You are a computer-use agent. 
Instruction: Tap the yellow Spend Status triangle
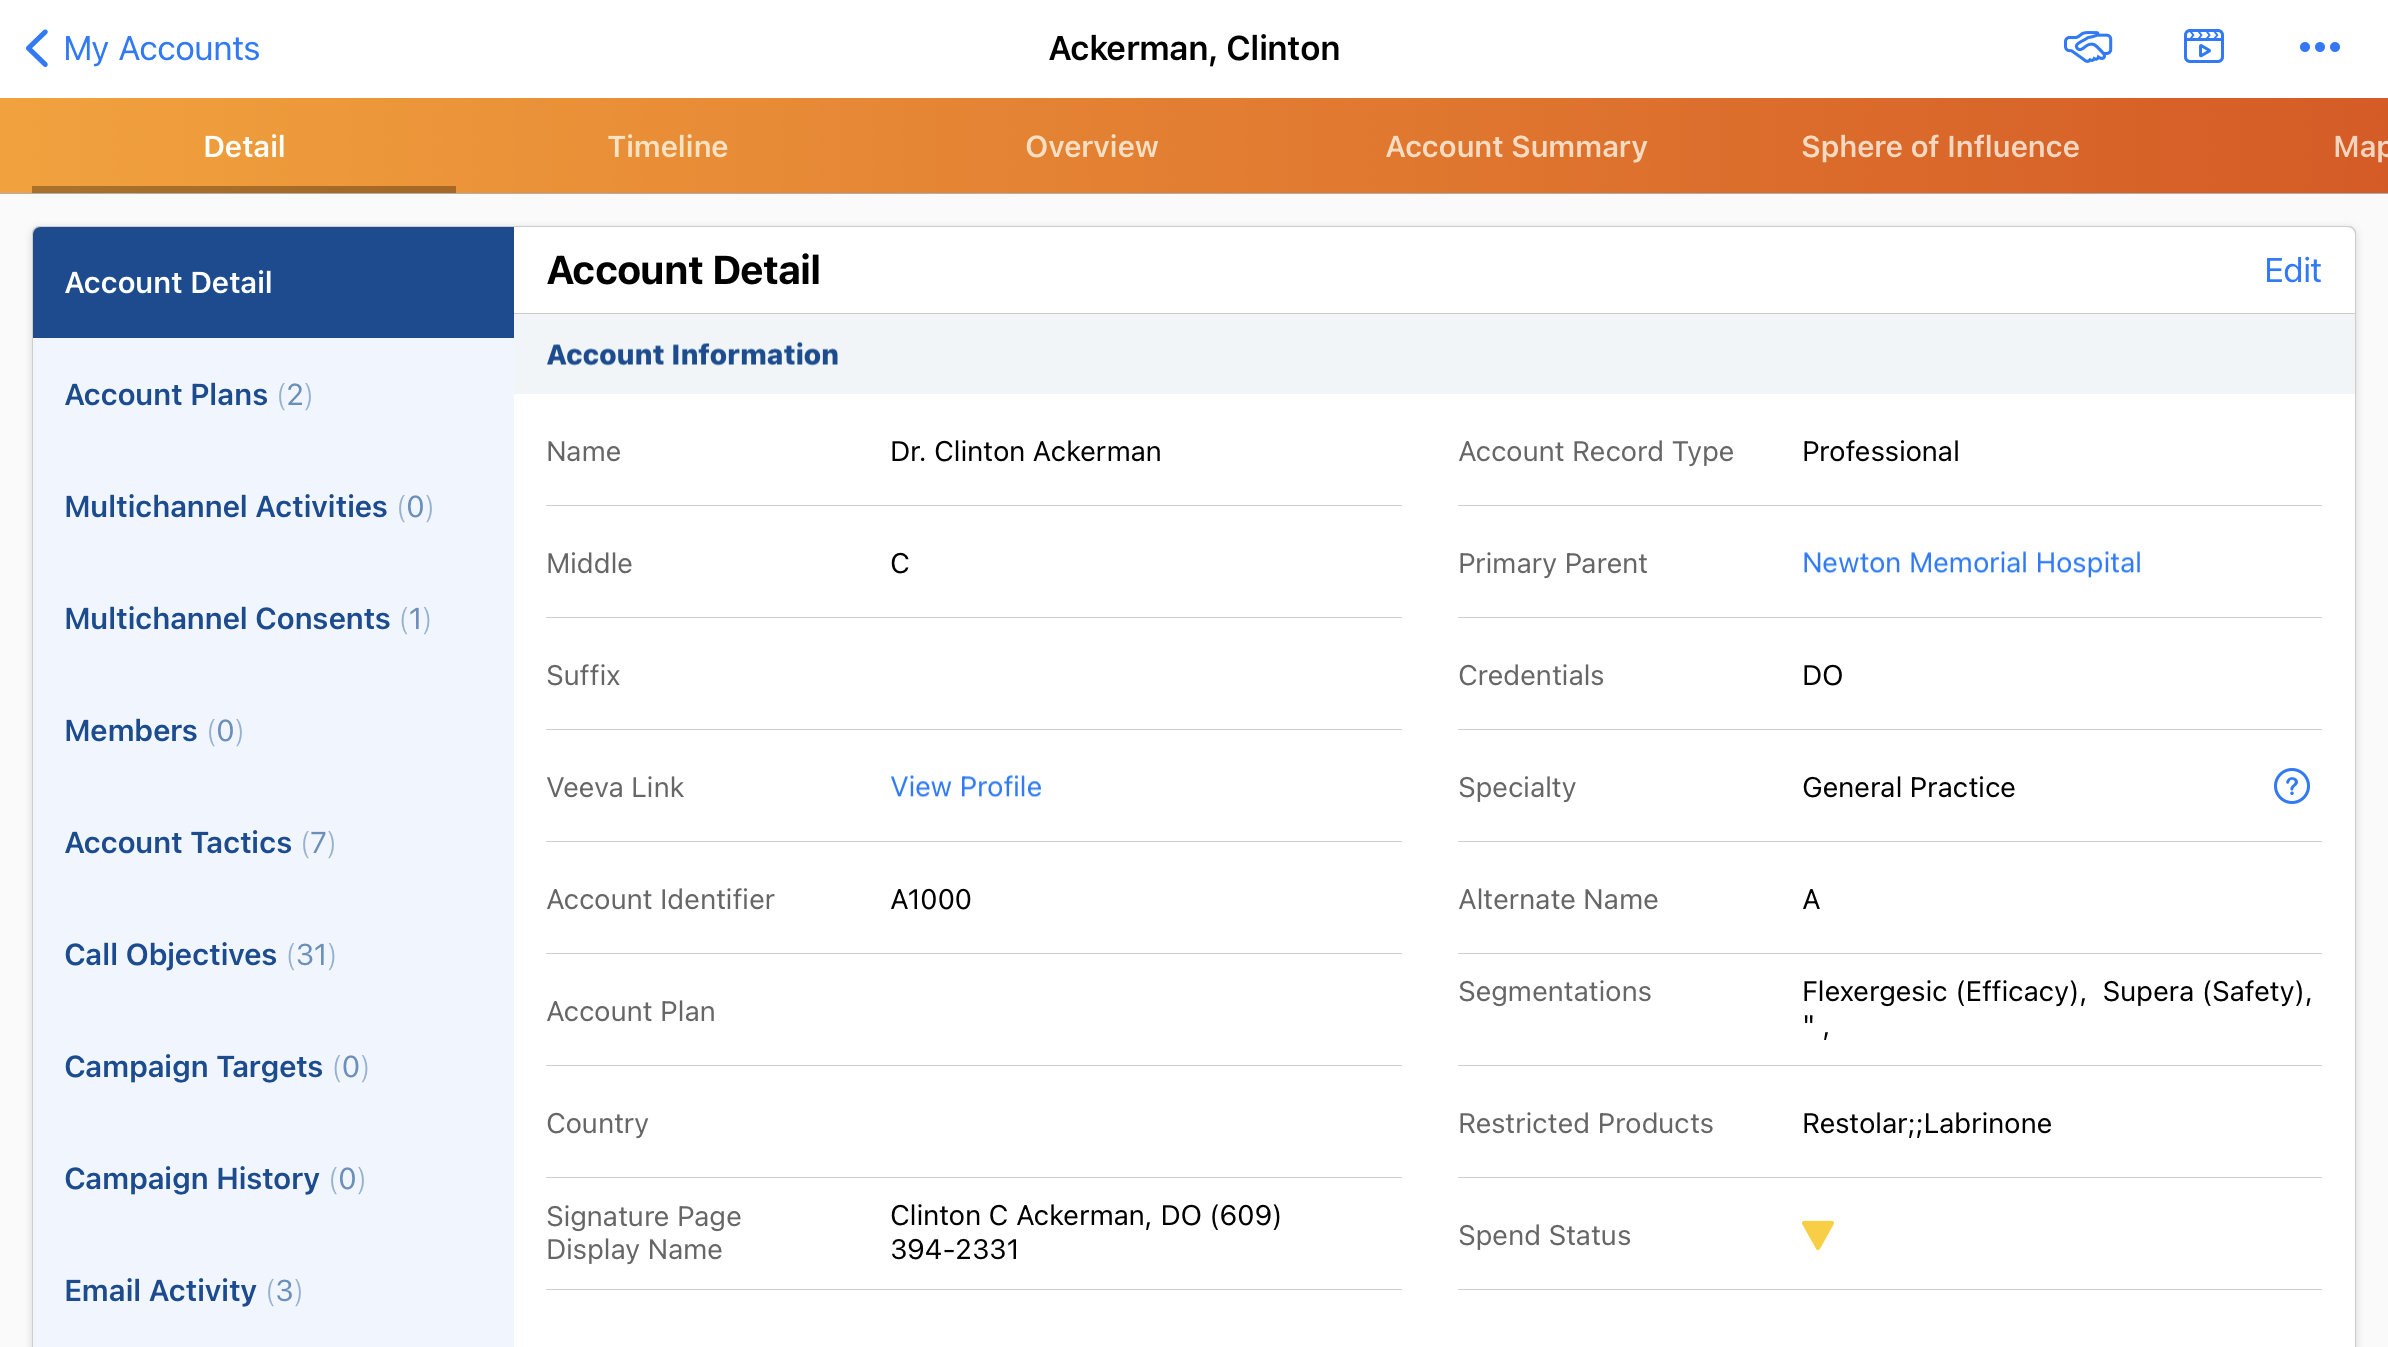1817,1235
